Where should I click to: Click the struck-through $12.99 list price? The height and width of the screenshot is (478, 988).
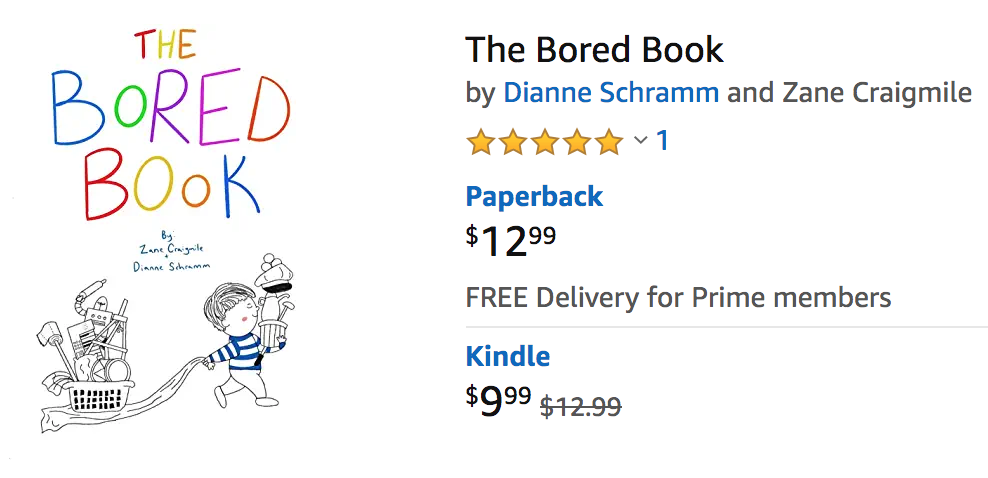point(580,406)
